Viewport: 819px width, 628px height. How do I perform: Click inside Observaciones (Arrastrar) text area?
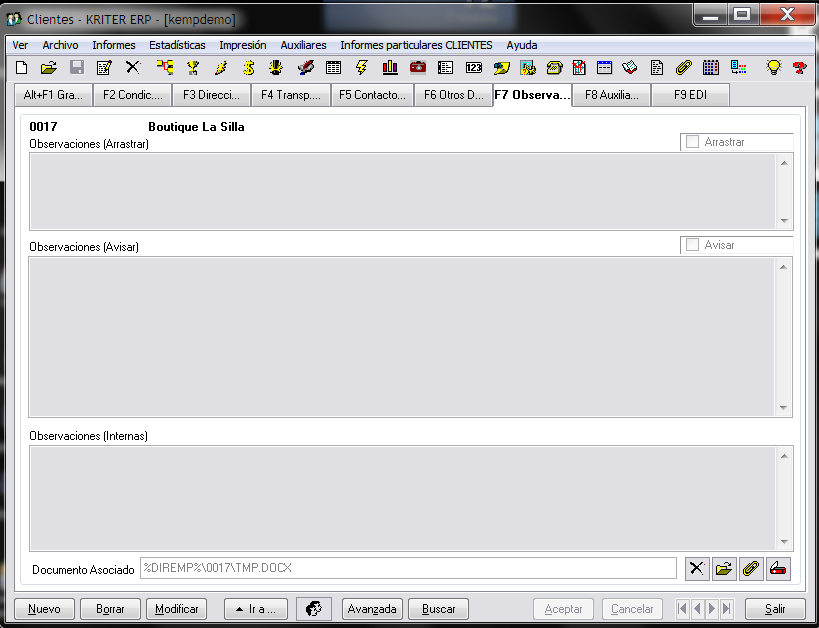[x=402, y=191]
